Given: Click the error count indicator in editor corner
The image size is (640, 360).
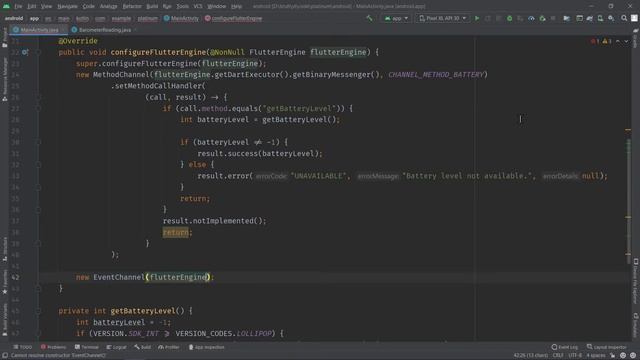Looking at the screenshot, I should coord(595,41).
